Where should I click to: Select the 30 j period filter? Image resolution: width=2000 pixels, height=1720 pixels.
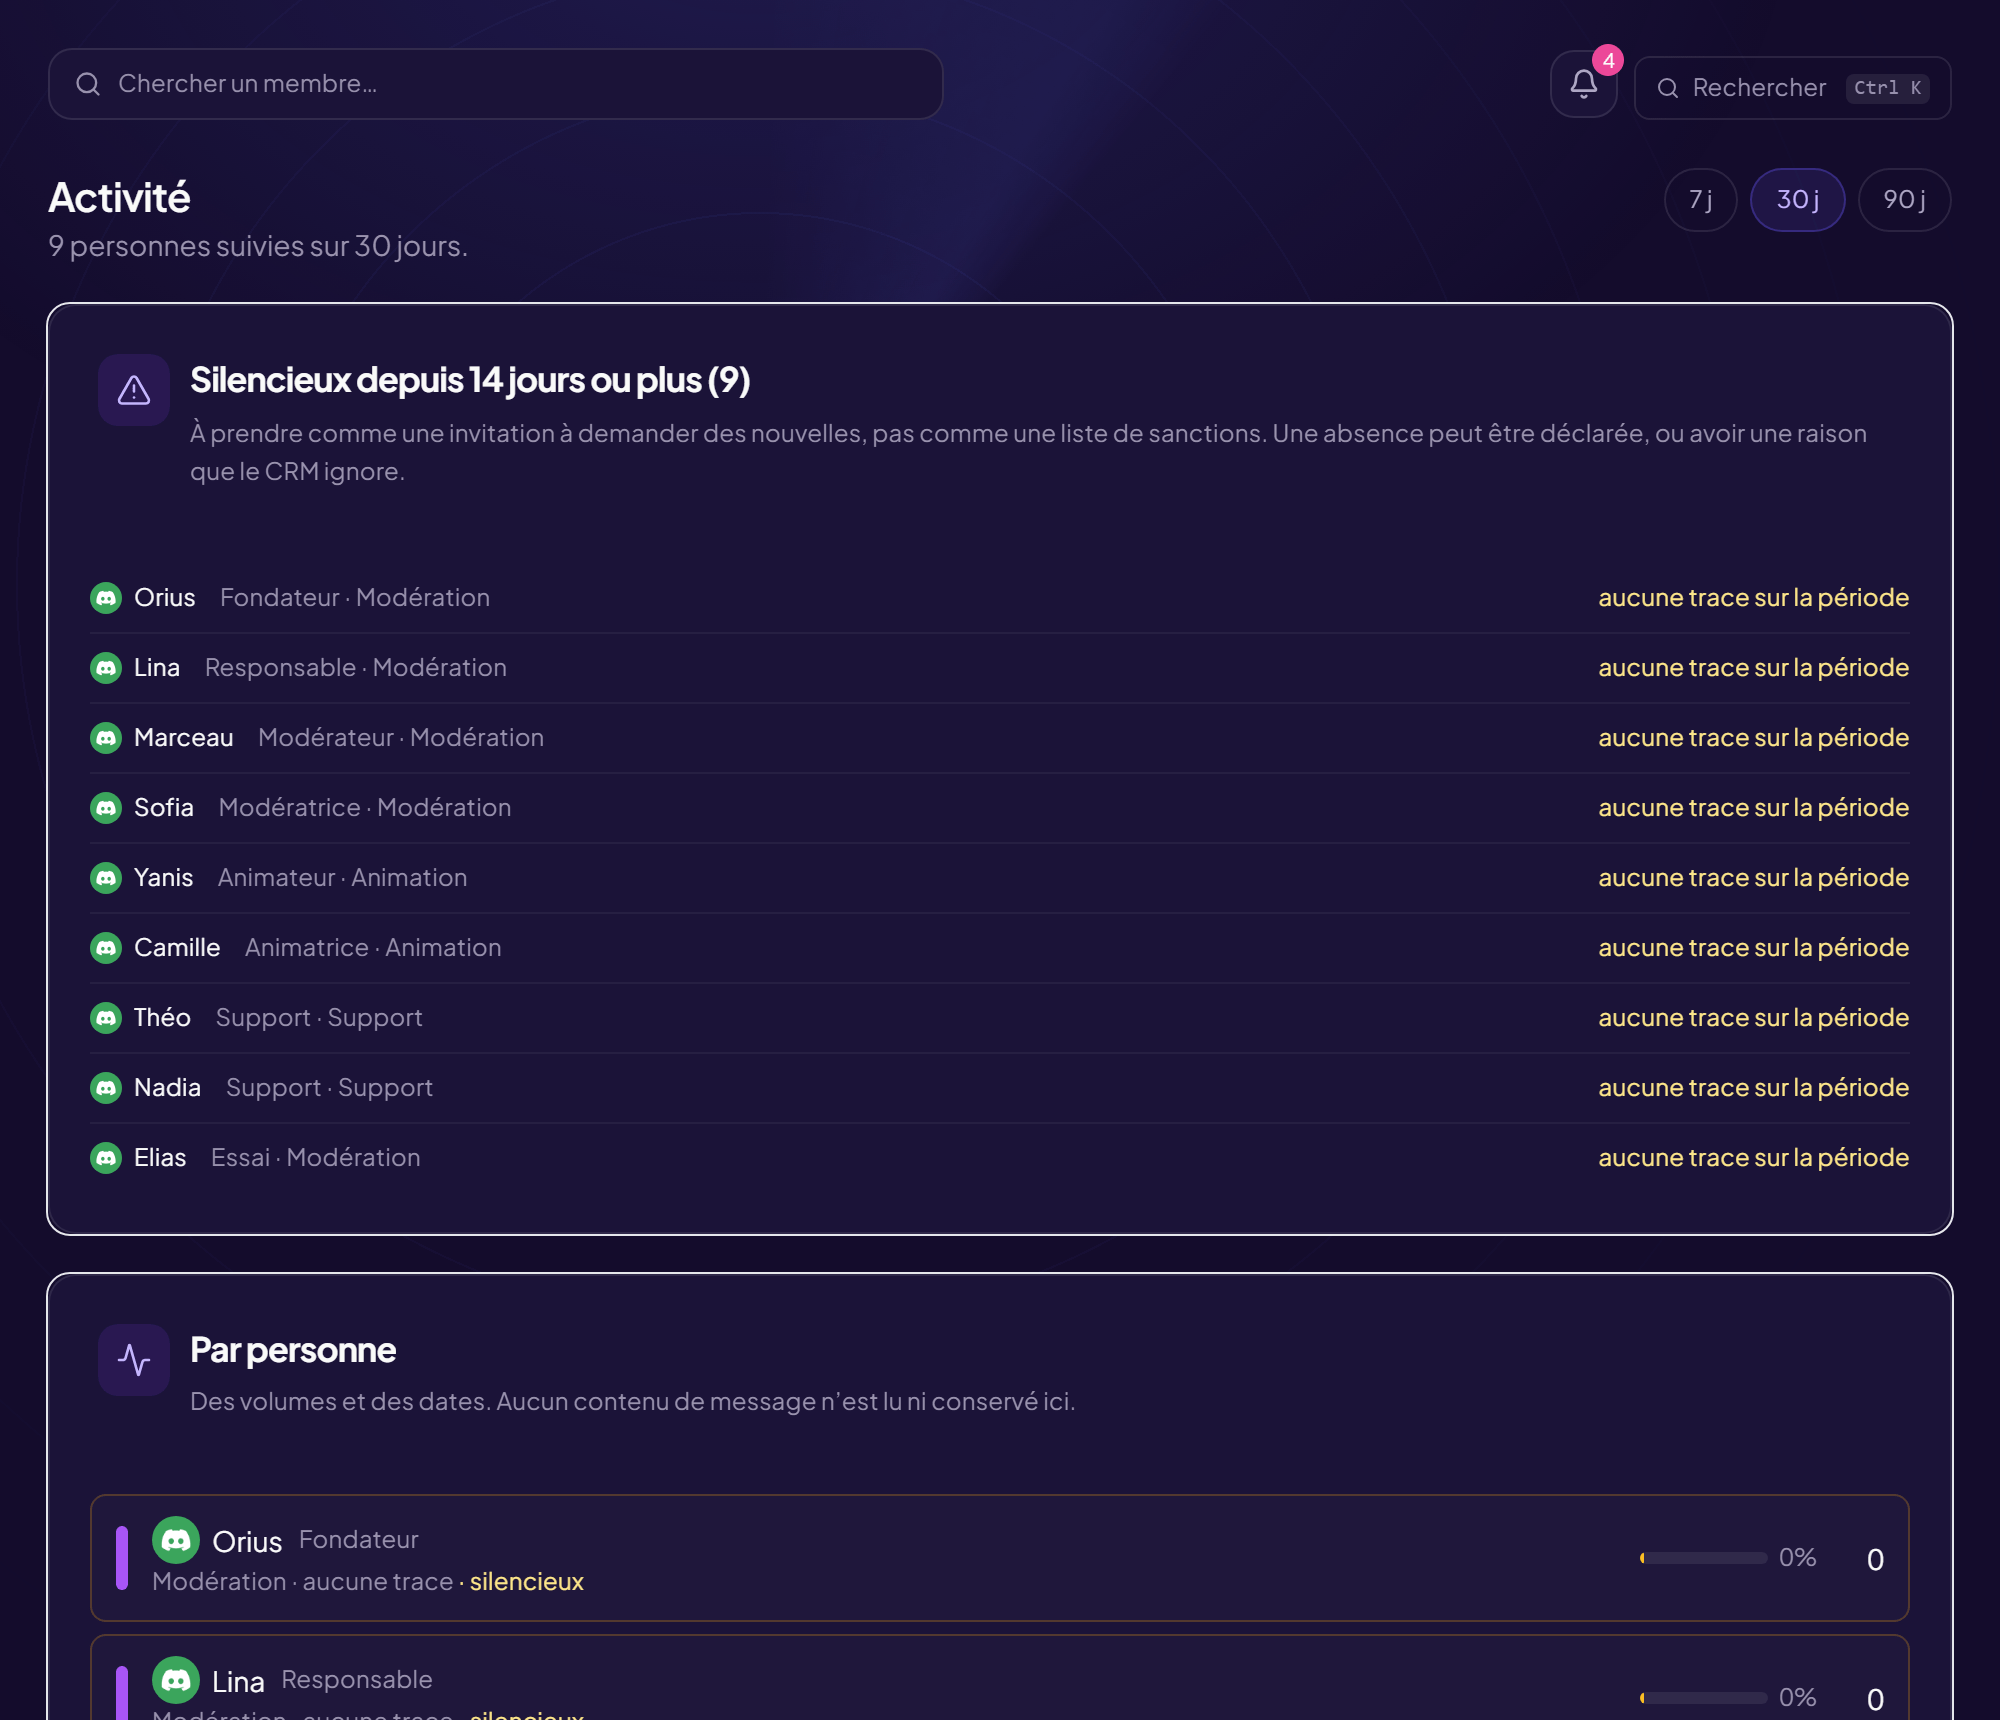click(1797, 200)
